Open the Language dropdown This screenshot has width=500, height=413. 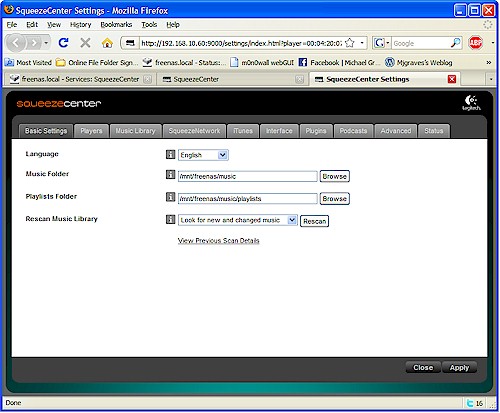203,155
